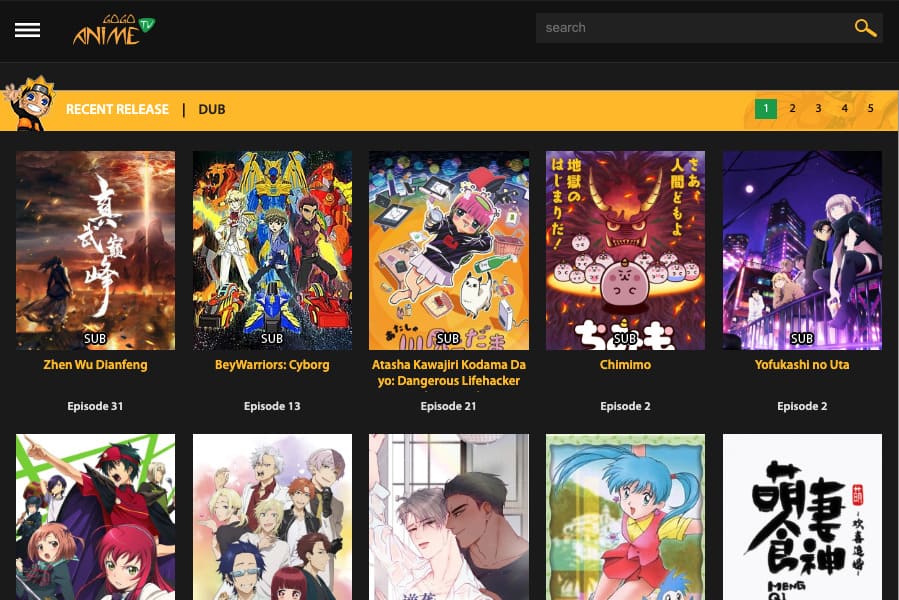The width and height of the screenshot is (899, 600).
Task: Open Atasha Kawajiri Kodama poster thumbnail
Action: coord(449,250)
